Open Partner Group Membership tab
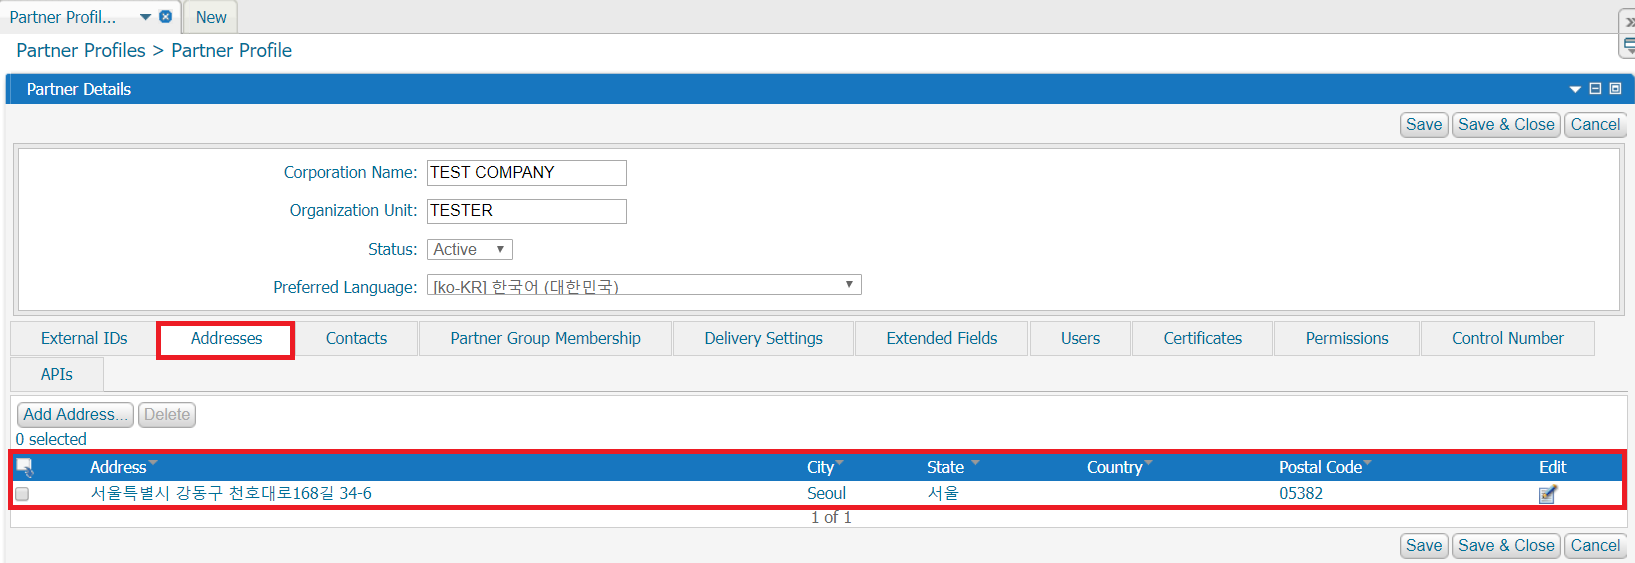1635x563 pixels. [x=545, y=338]
